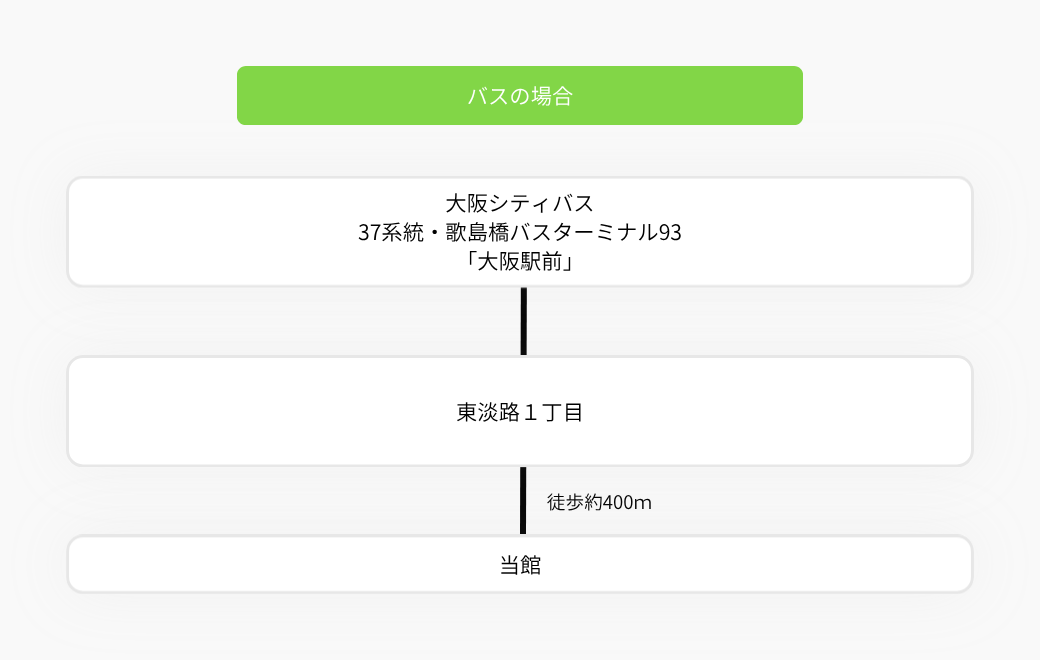Select the 歌島橋バスターミナル93 text
The image size is (1040, 660).
point(563,232)
